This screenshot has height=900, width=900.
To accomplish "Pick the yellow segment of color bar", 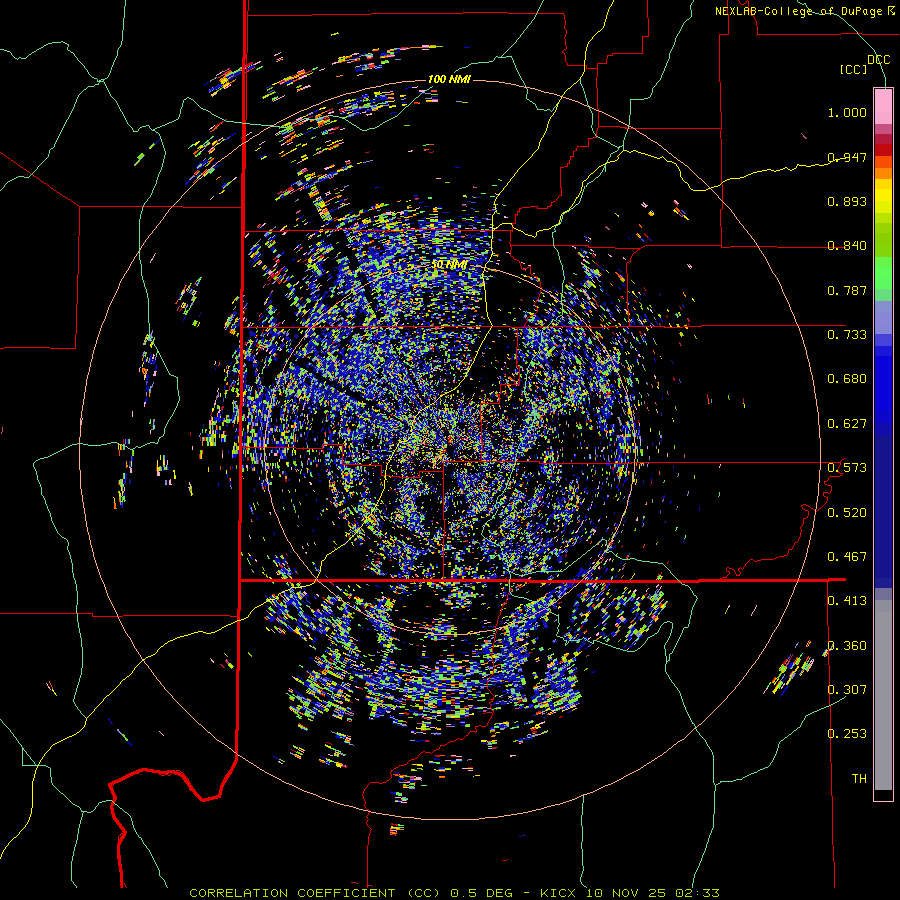I will [x=883, y=195].
